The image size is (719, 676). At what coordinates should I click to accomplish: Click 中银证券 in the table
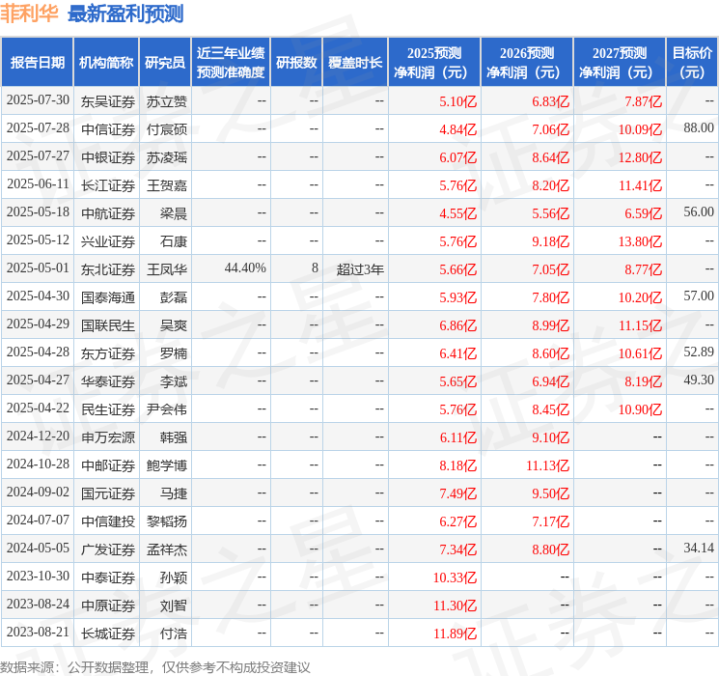[x=108, y=157]
